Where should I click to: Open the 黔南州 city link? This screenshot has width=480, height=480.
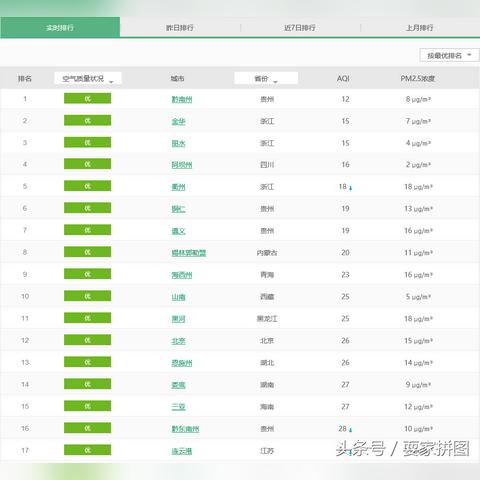182,99
